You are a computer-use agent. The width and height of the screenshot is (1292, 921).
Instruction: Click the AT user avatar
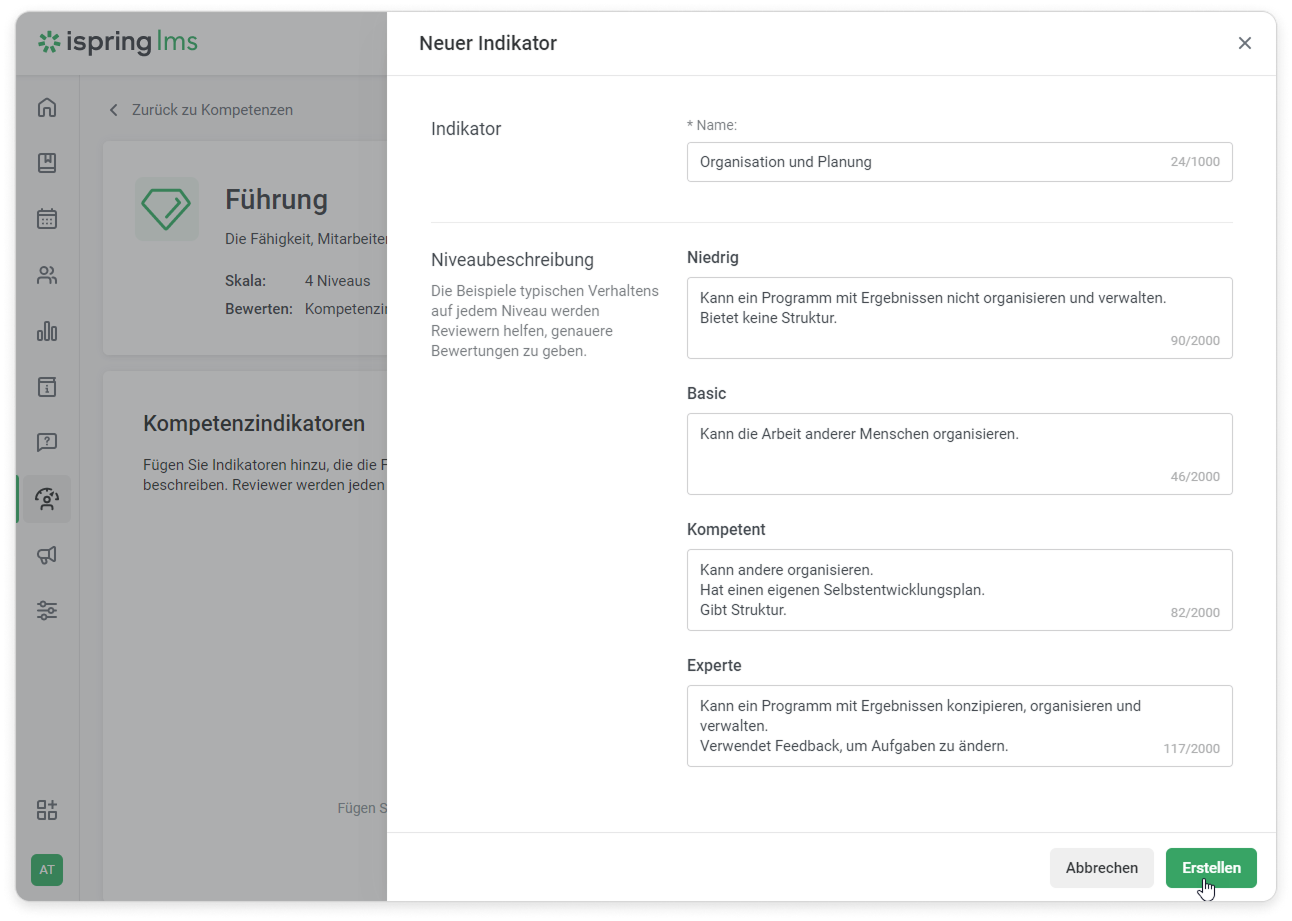pos(47,870)
